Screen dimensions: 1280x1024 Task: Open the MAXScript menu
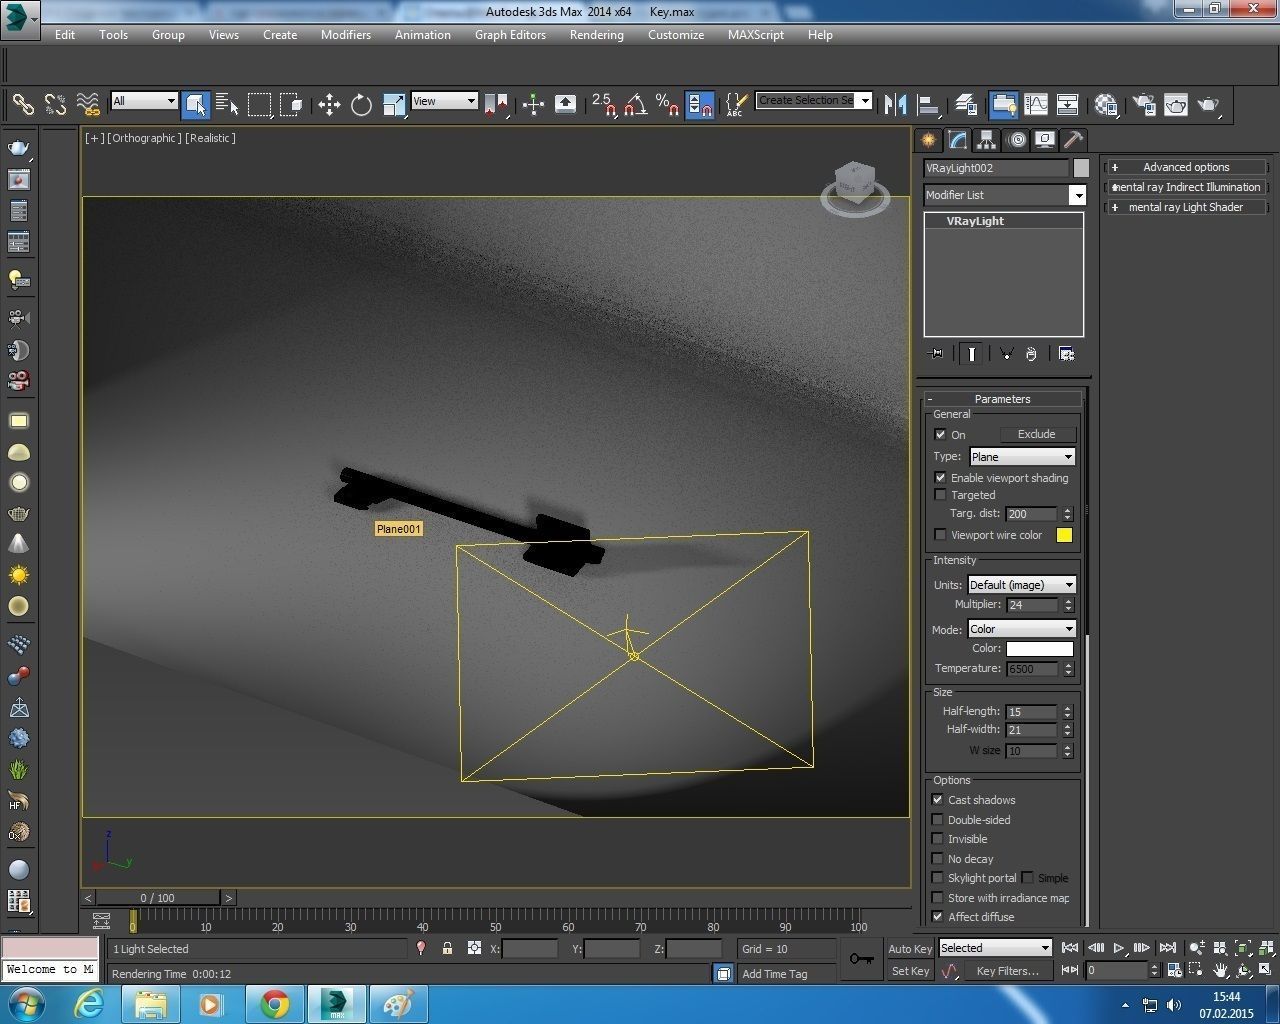coord(756,35)
